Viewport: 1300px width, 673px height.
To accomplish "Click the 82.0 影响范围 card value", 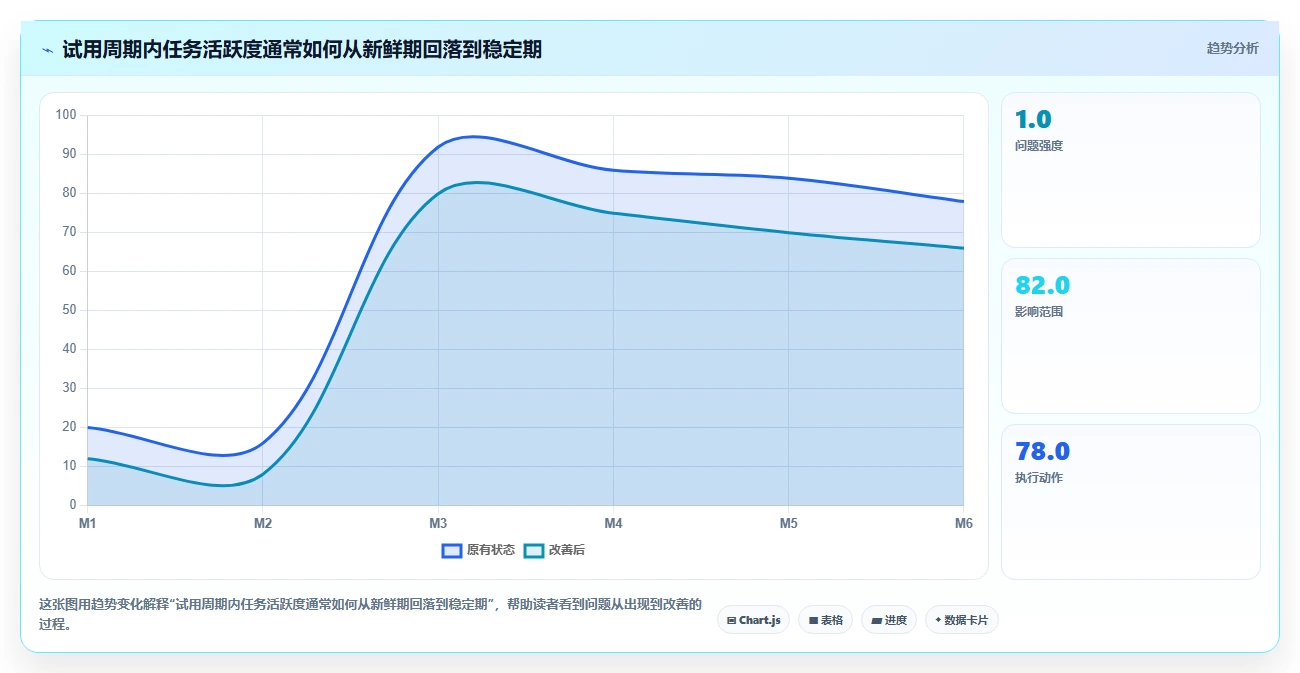I will click(x=1042, y=286).
